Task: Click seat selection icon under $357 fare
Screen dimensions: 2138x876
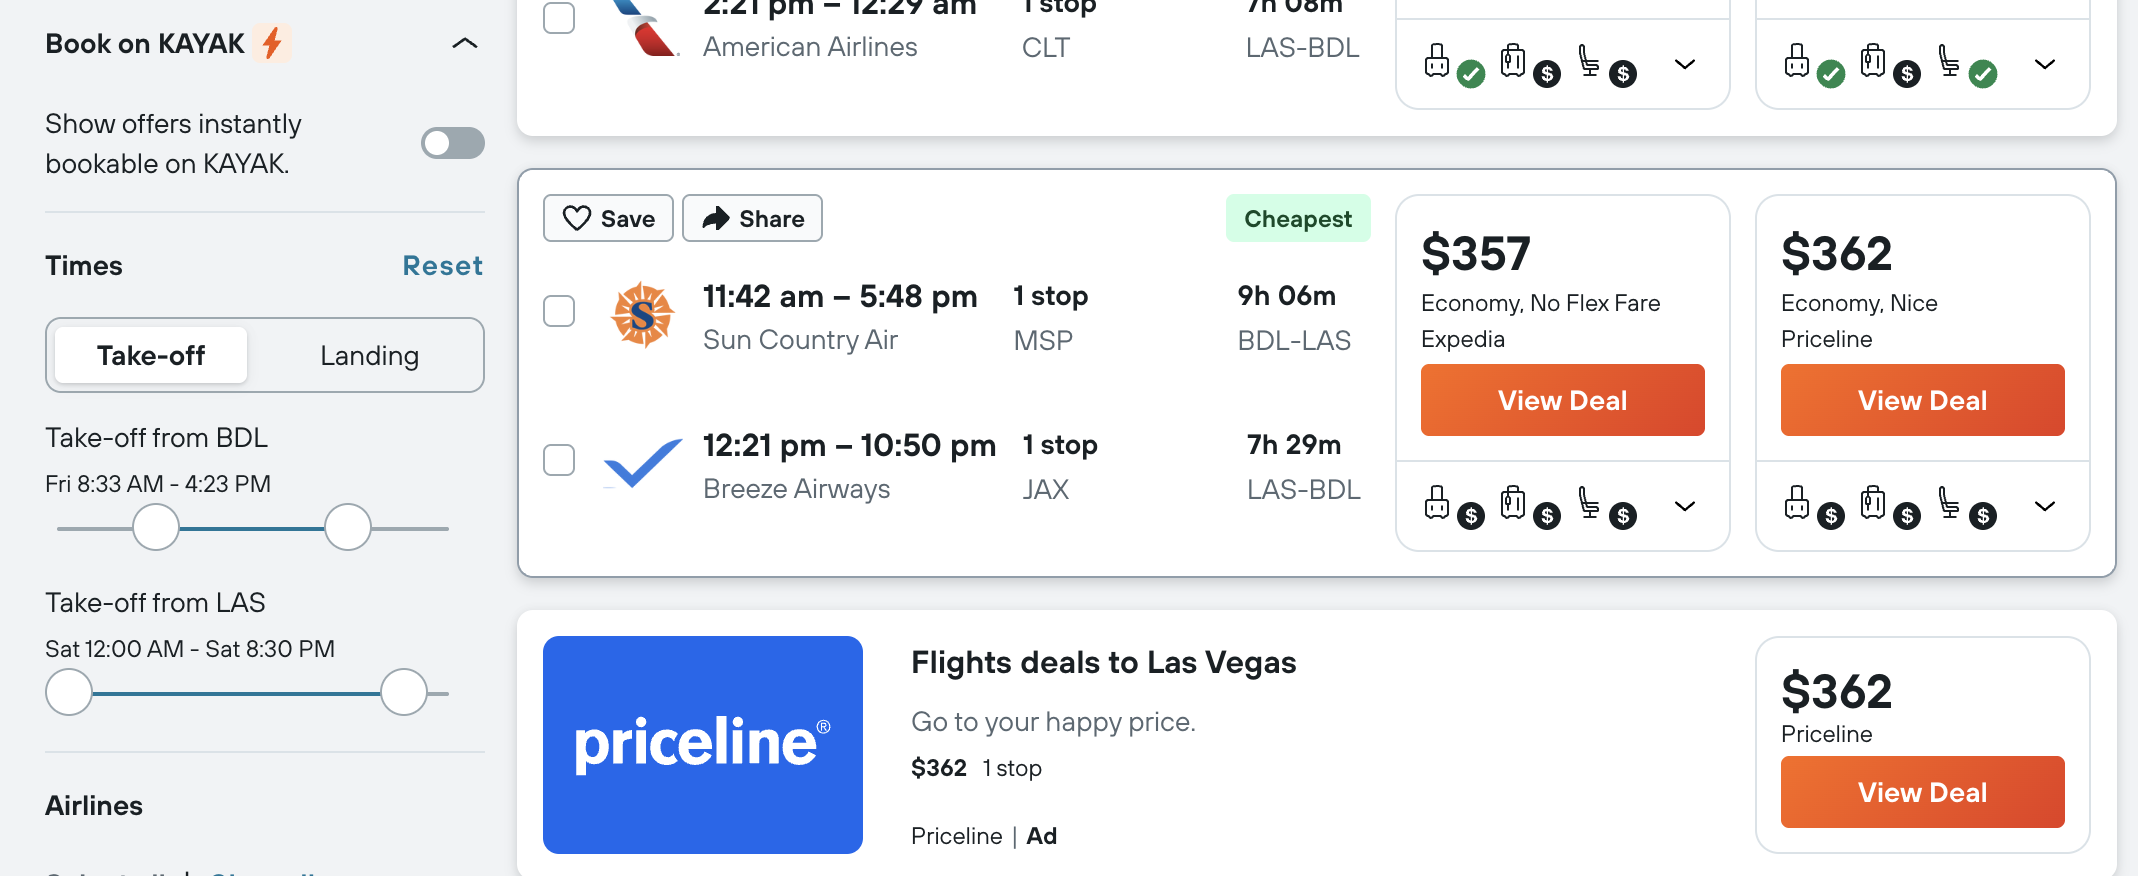Action: (1589, 502)
